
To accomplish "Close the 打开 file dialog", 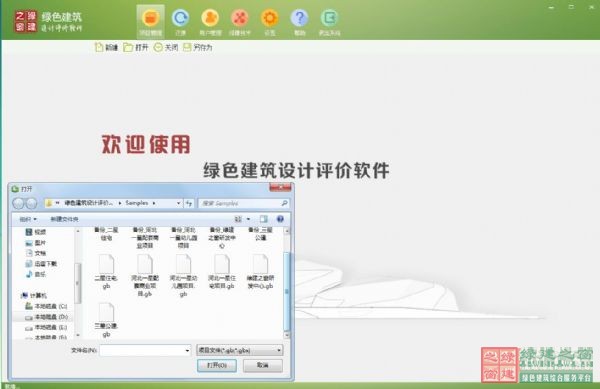I will click(280, 187).
